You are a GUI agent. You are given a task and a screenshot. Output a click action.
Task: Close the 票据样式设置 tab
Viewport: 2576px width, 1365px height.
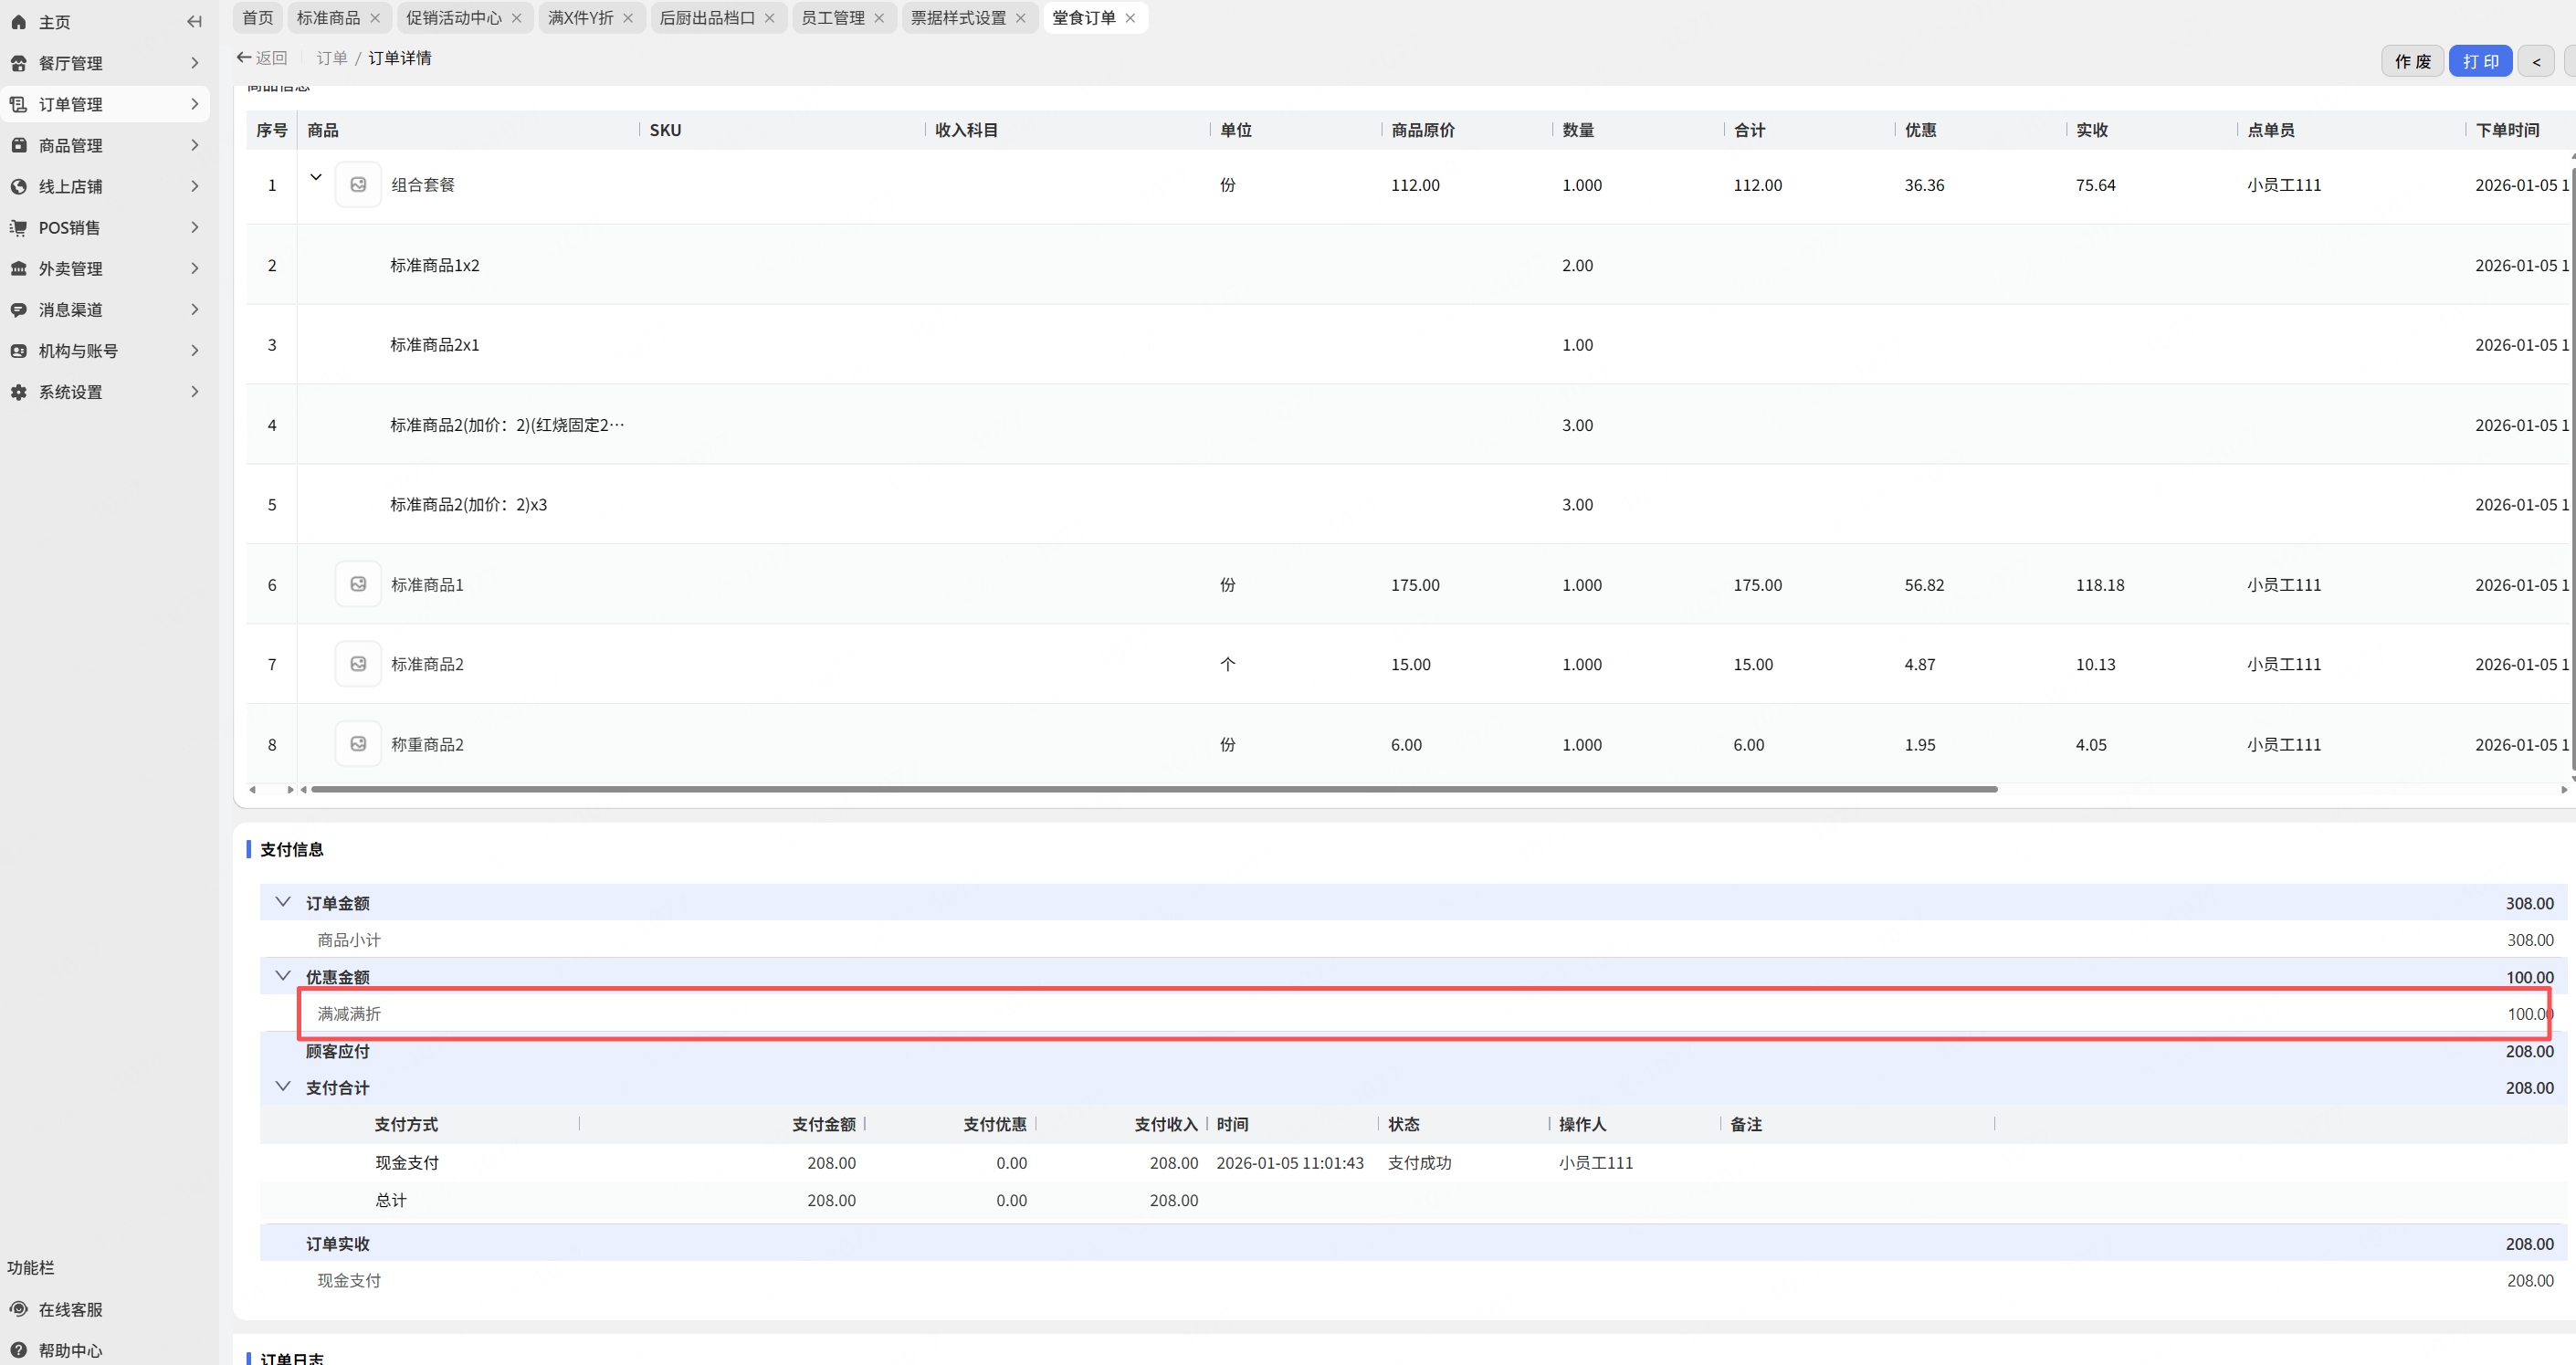pyautogui.click(x=1020, y=18)
